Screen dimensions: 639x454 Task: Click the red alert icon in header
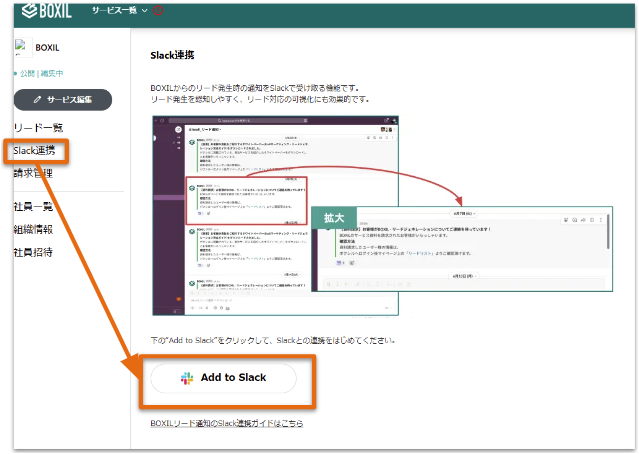pos(156,10)
